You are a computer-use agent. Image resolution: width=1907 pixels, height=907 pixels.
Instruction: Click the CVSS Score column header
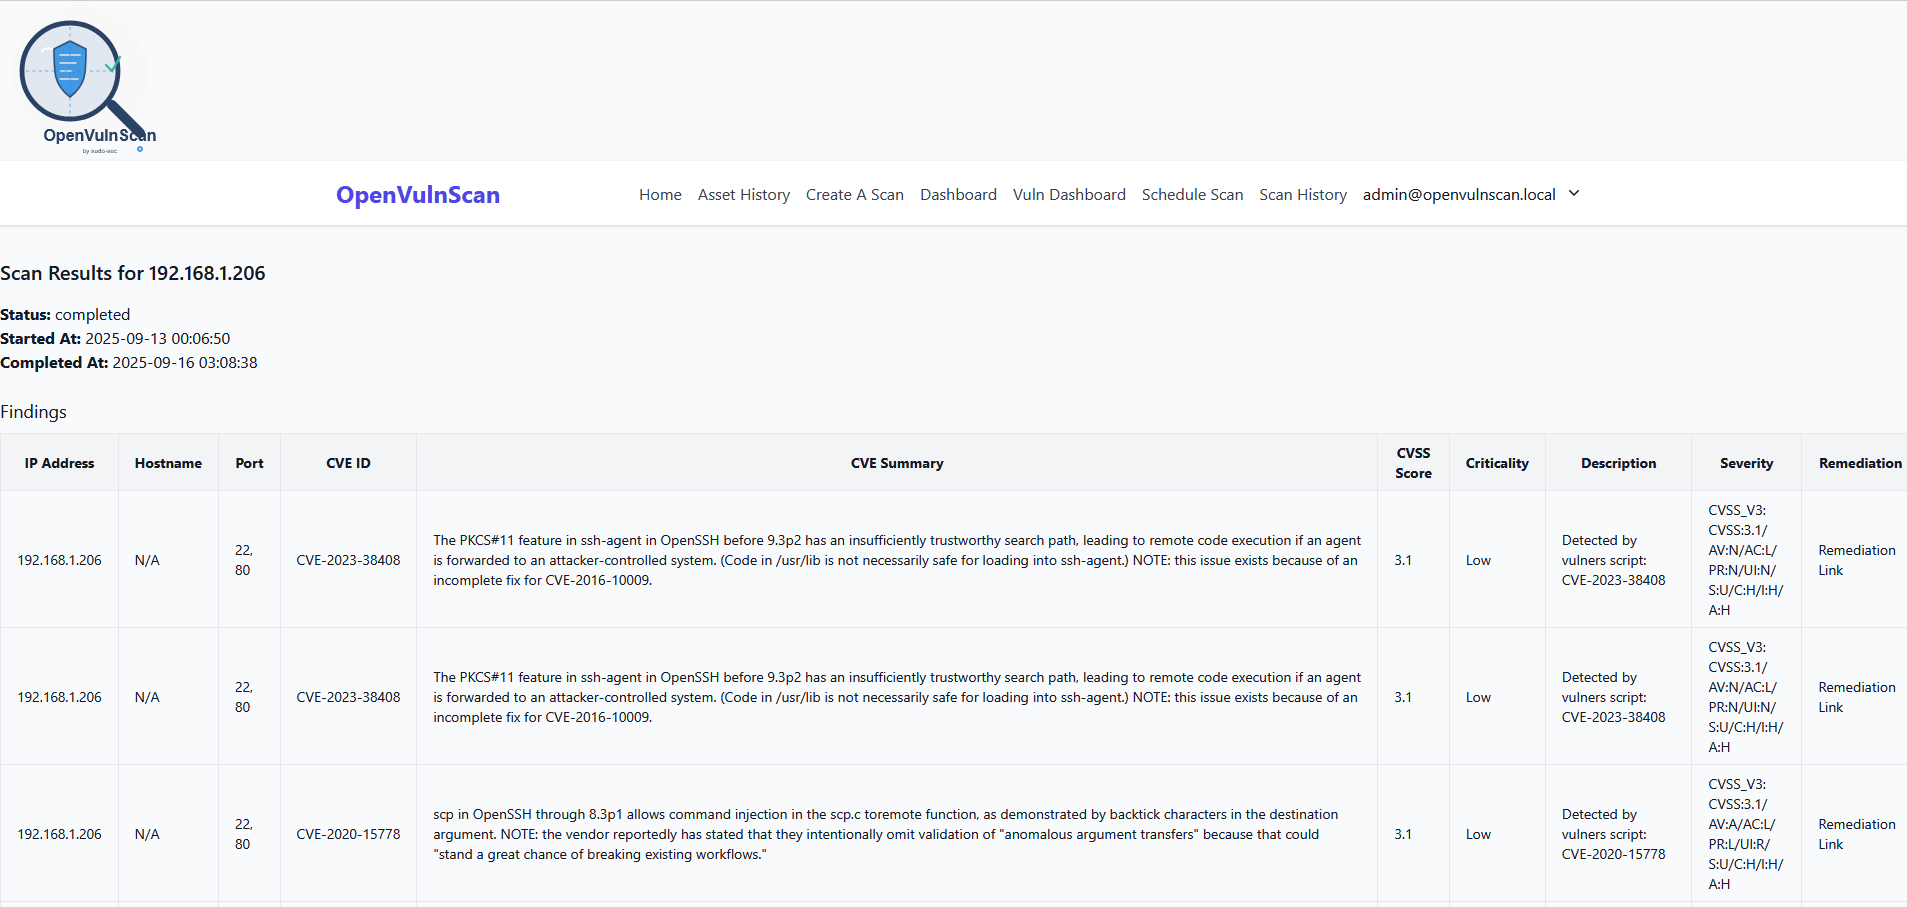click(1412, 463)
